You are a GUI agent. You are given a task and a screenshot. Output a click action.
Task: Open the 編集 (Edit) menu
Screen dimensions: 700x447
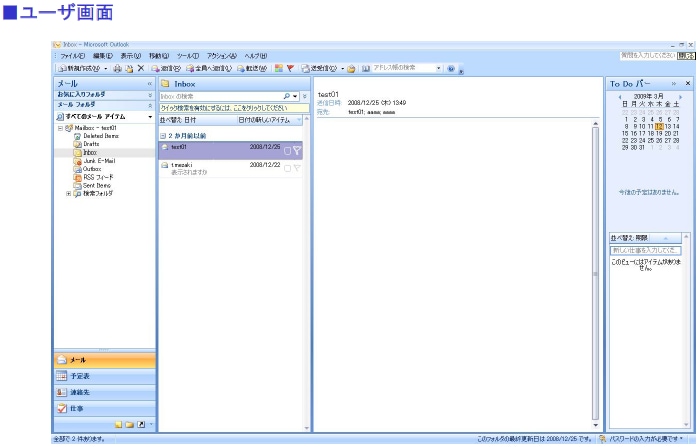(x=103, y=56)
